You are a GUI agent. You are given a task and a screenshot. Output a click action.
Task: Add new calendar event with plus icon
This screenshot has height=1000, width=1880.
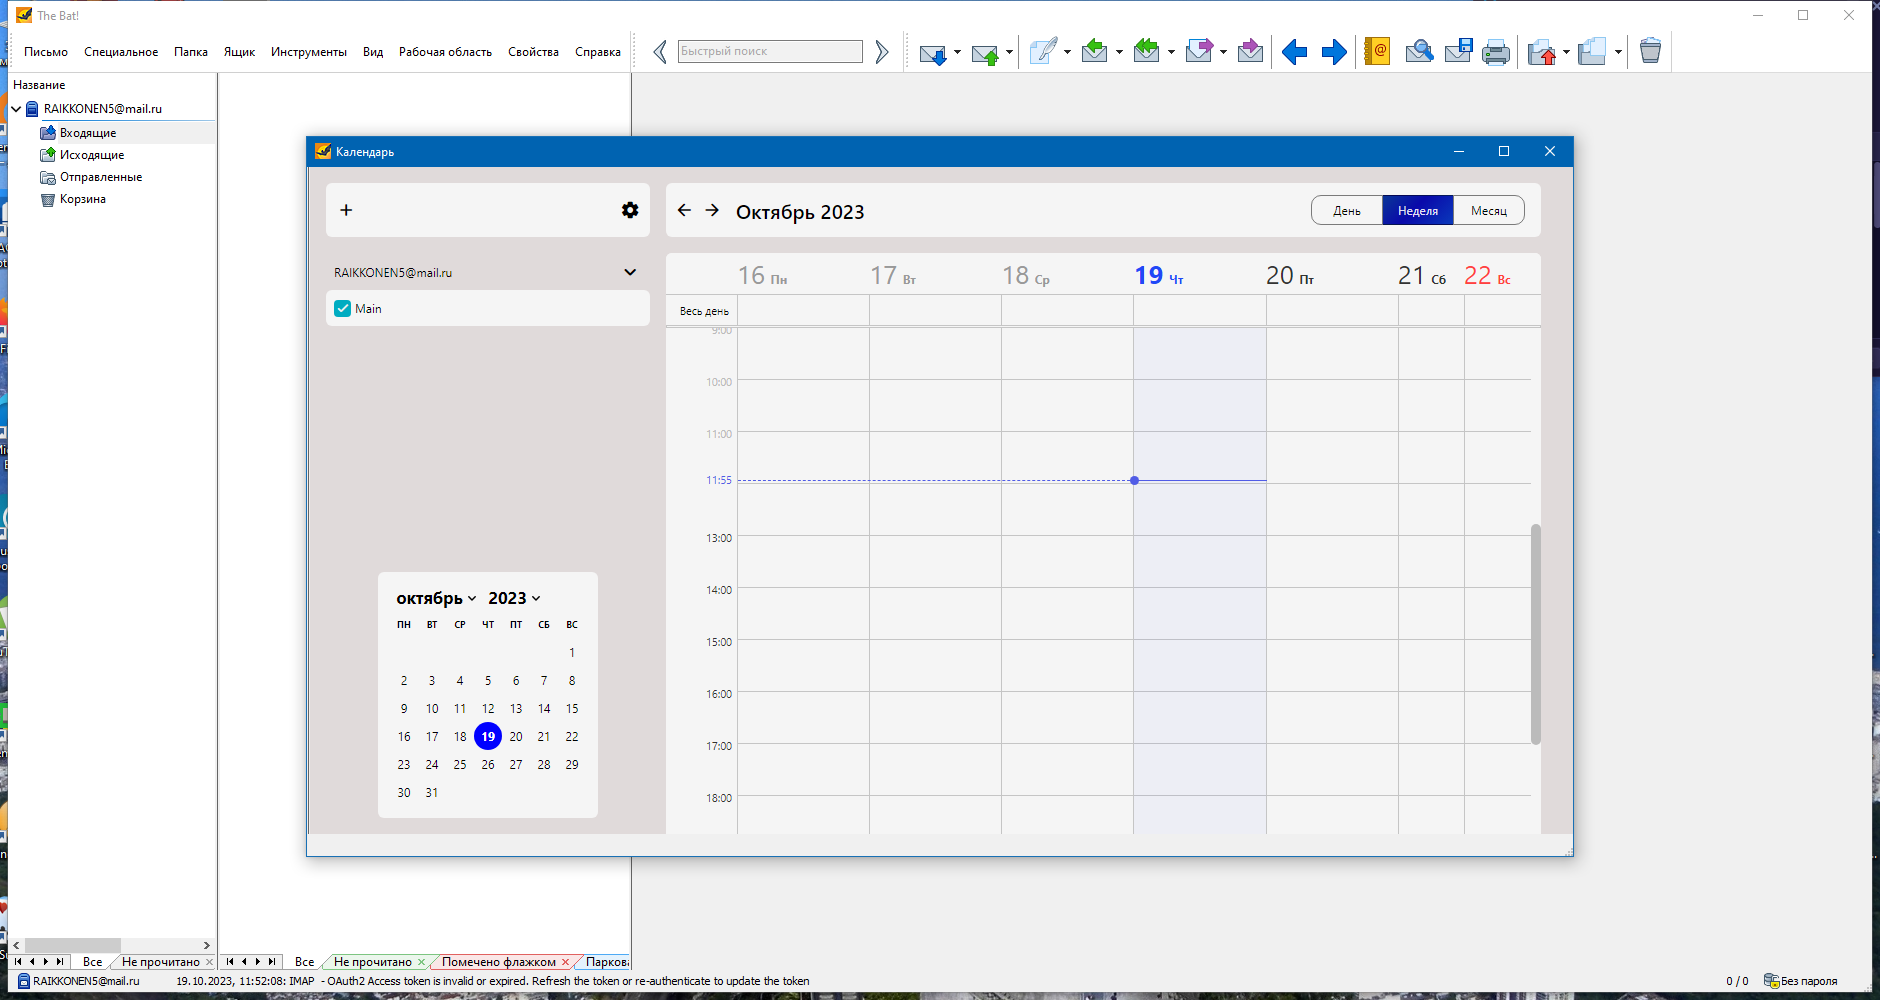346,210
